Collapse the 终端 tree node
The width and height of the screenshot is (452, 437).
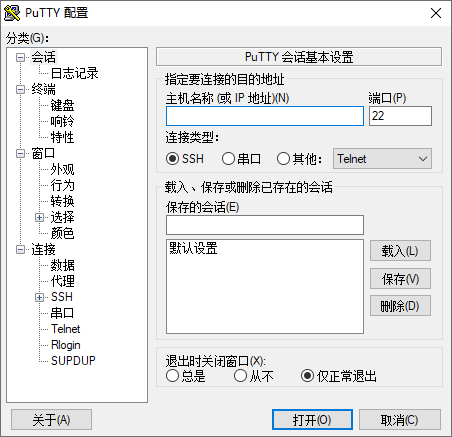click(21, 89)
